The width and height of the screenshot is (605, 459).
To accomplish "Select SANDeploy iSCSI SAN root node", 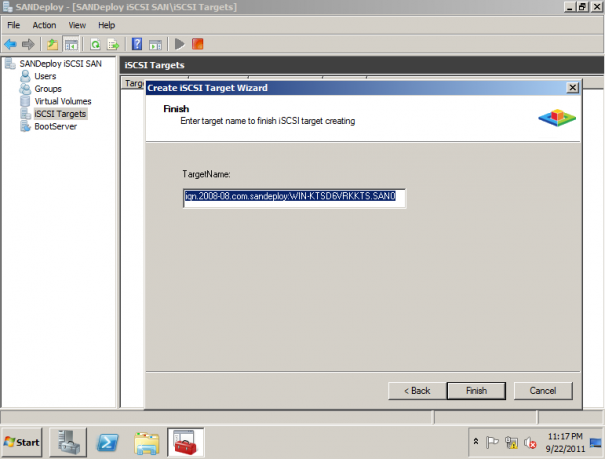I will [x=60, y=64].
